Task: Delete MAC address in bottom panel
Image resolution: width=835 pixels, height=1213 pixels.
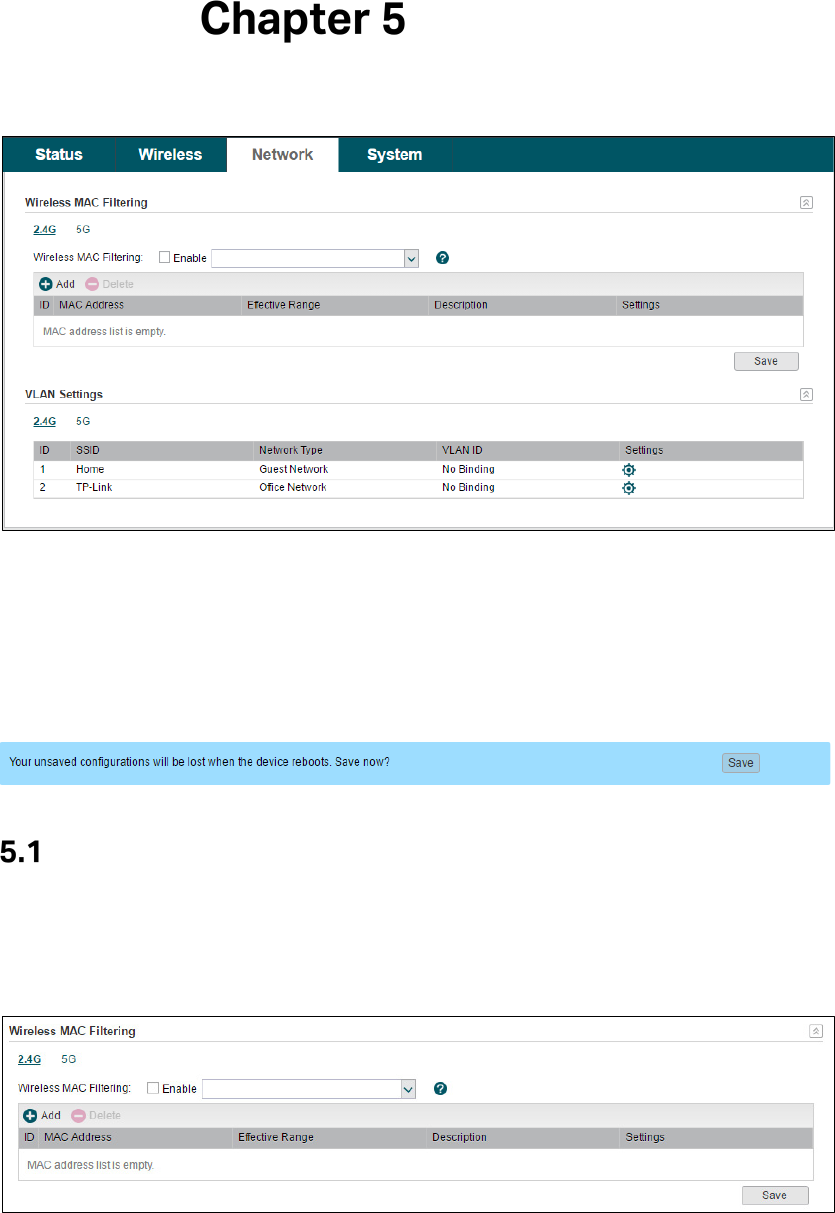Action: [96, 1115]
